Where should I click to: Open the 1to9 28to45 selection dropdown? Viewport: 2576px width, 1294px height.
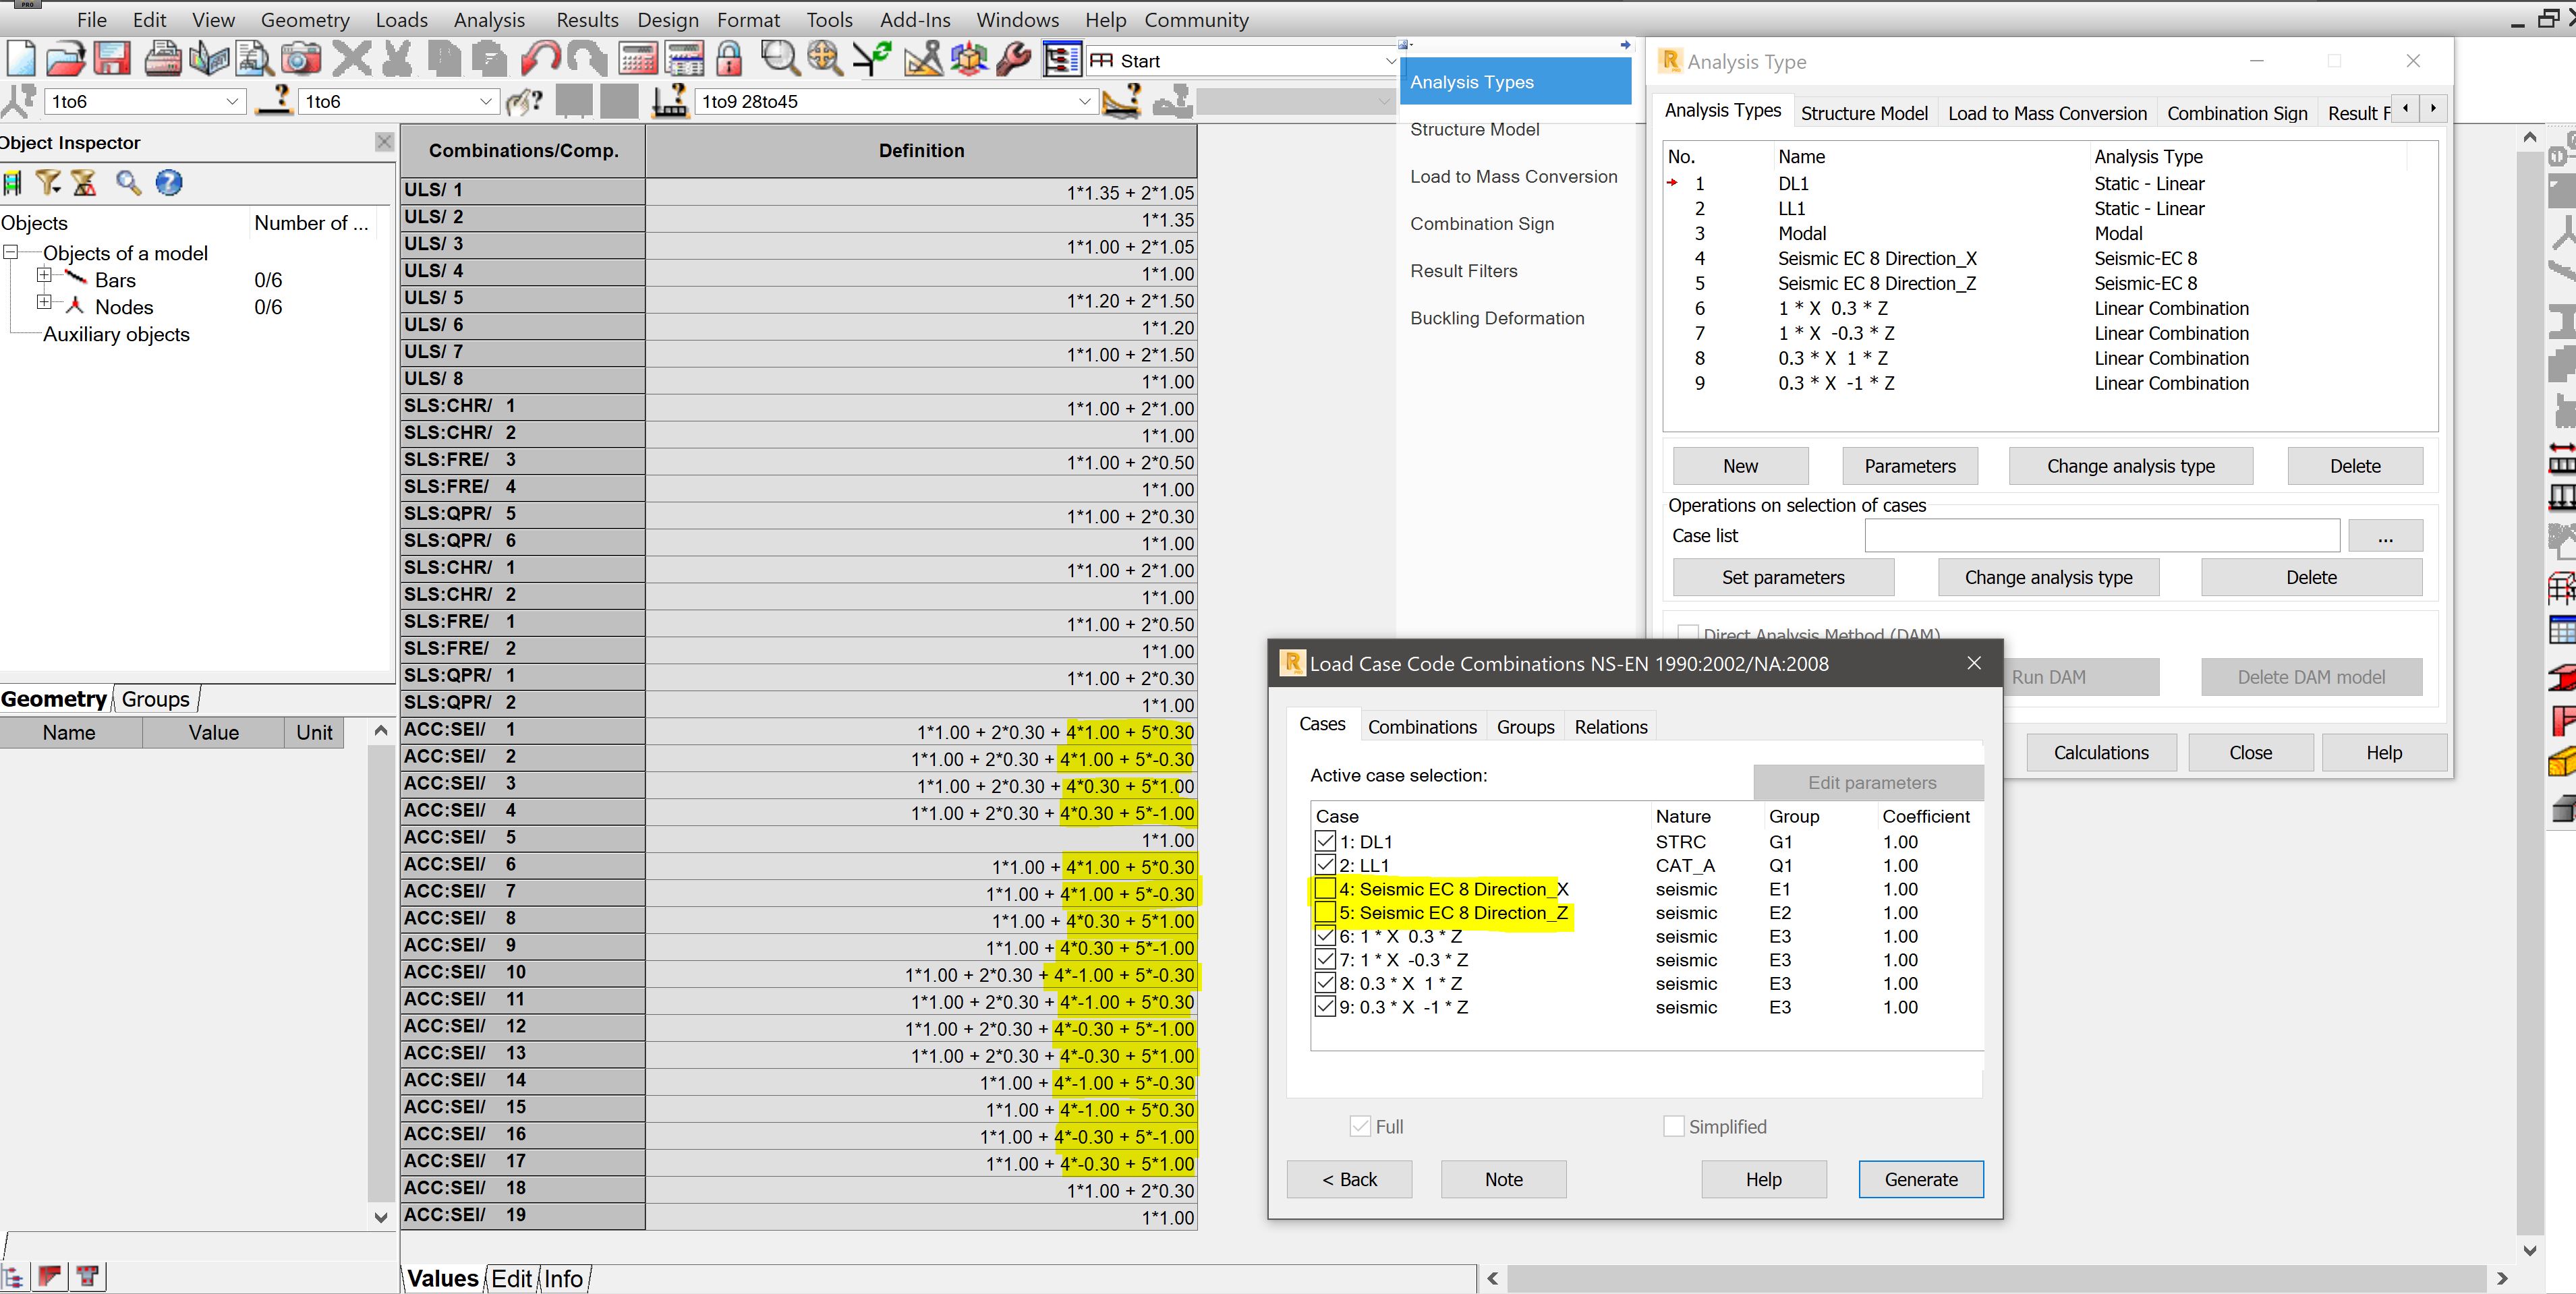pyautogui.click(x=1085, y=101)
